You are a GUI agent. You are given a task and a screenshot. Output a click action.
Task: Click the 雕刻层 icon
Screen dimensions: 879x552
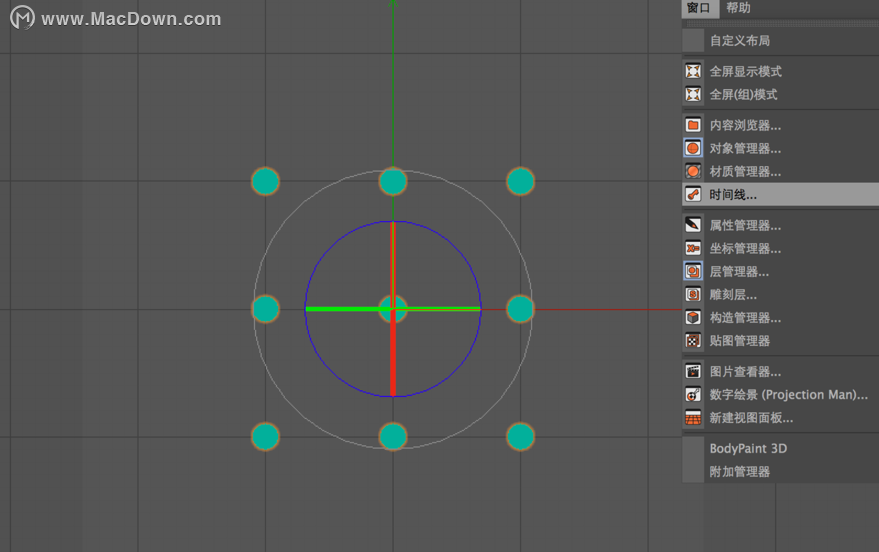[x=693, y=294]
